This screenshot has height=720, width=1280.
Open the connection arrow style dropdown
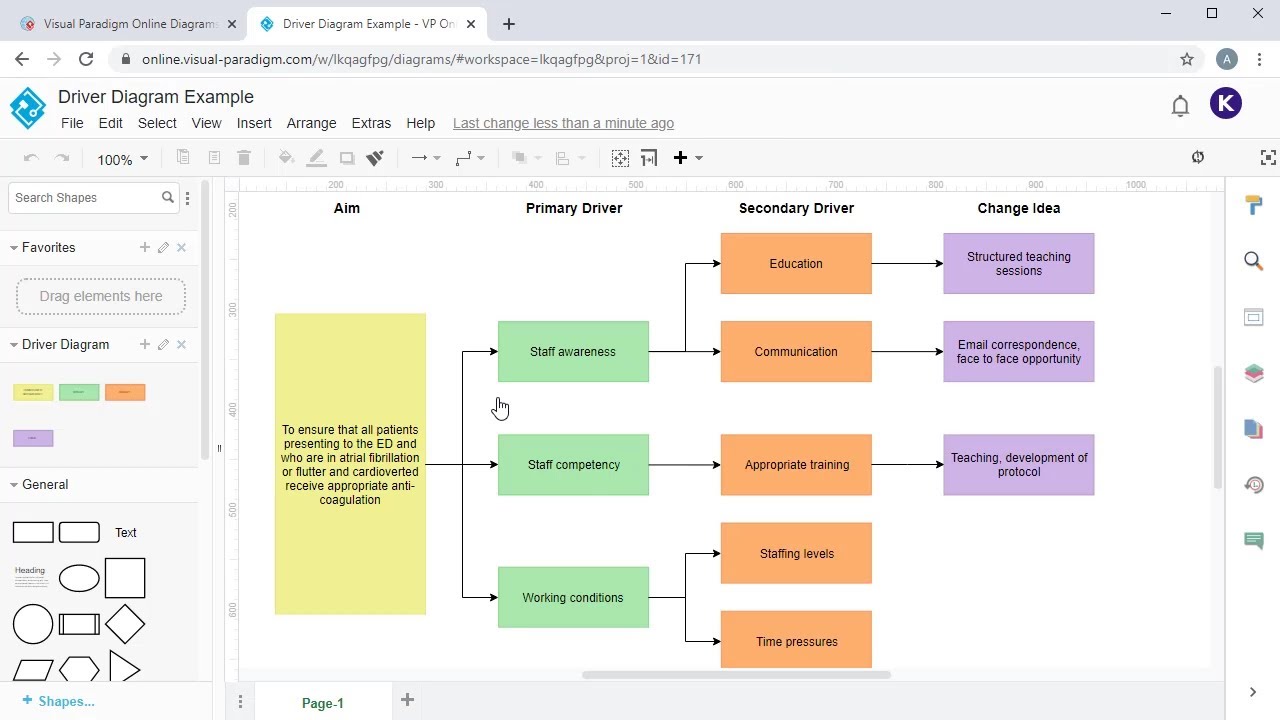[x=426, y=158]
